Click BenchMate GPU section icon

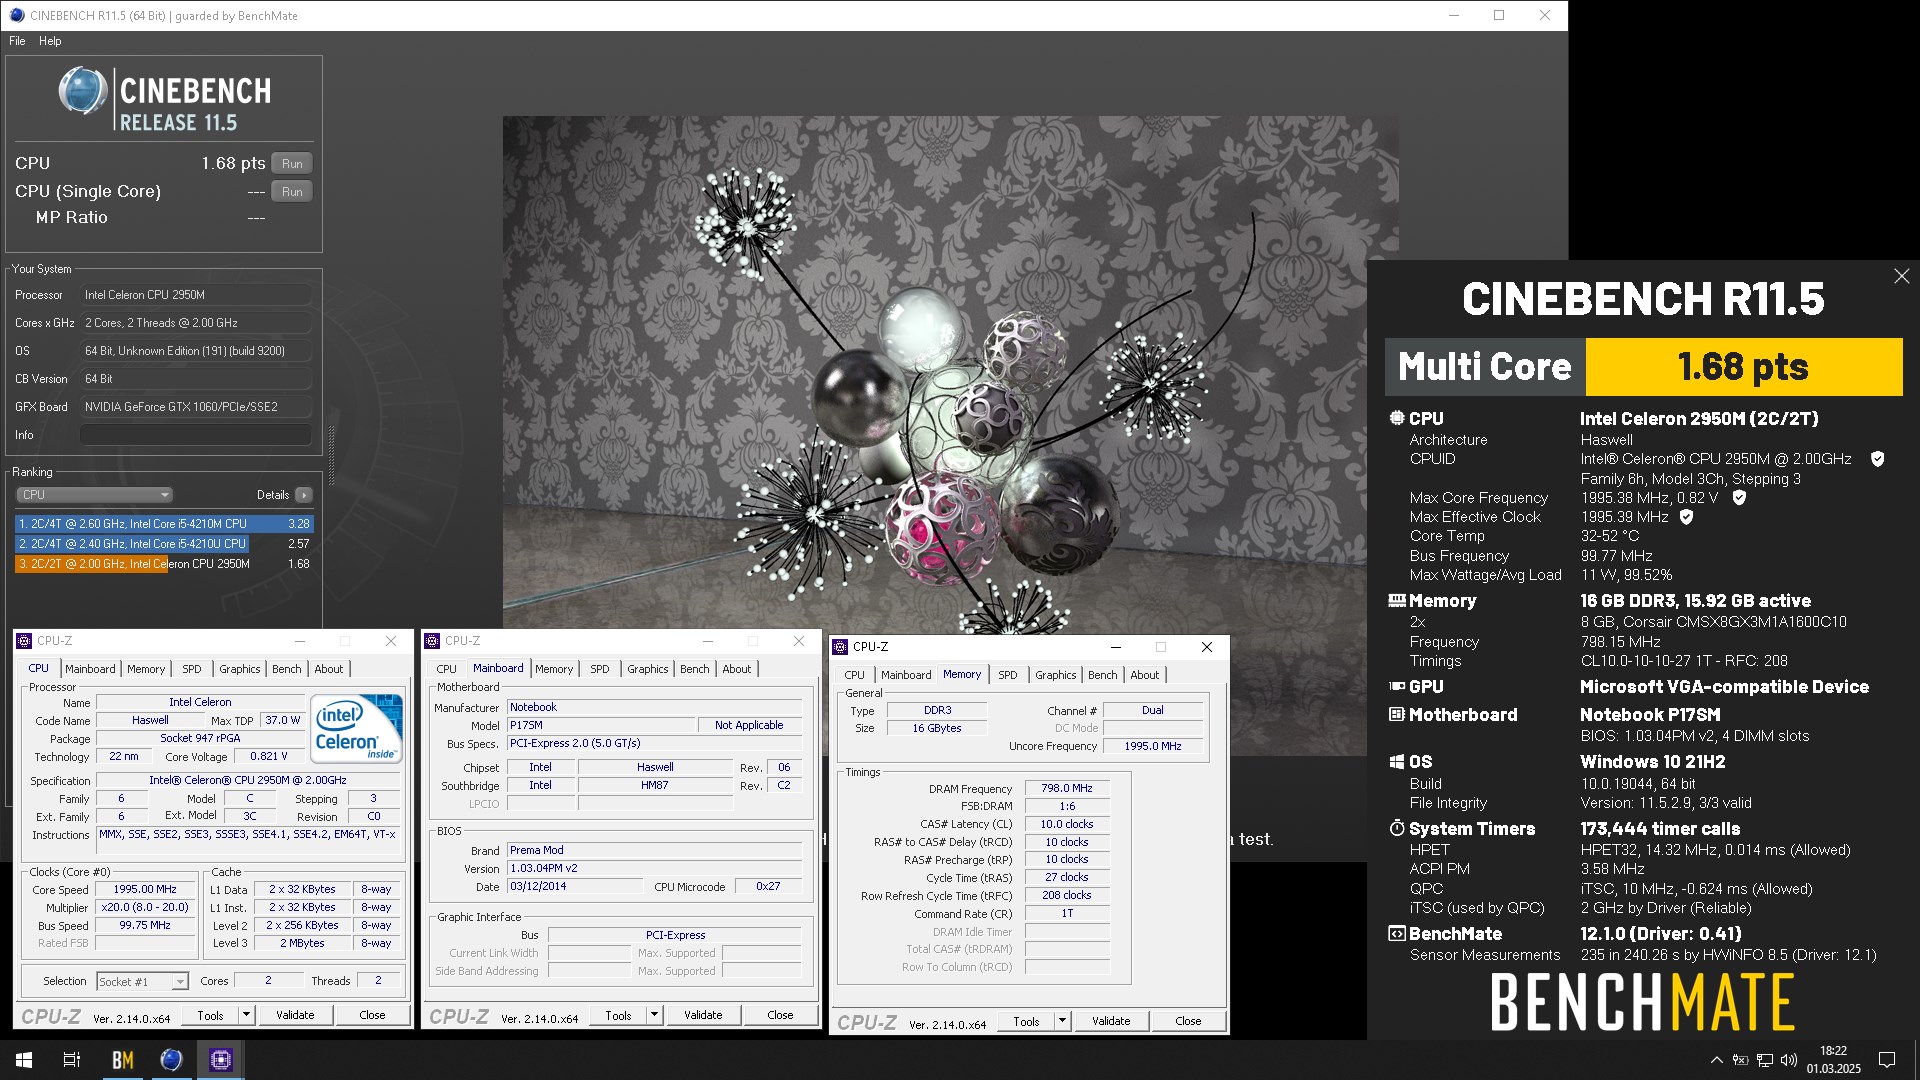(1397, 687)
